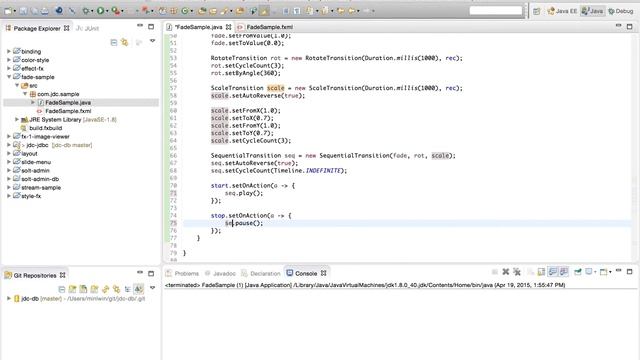Click the New Java Class green icon

tap(185, 11)
